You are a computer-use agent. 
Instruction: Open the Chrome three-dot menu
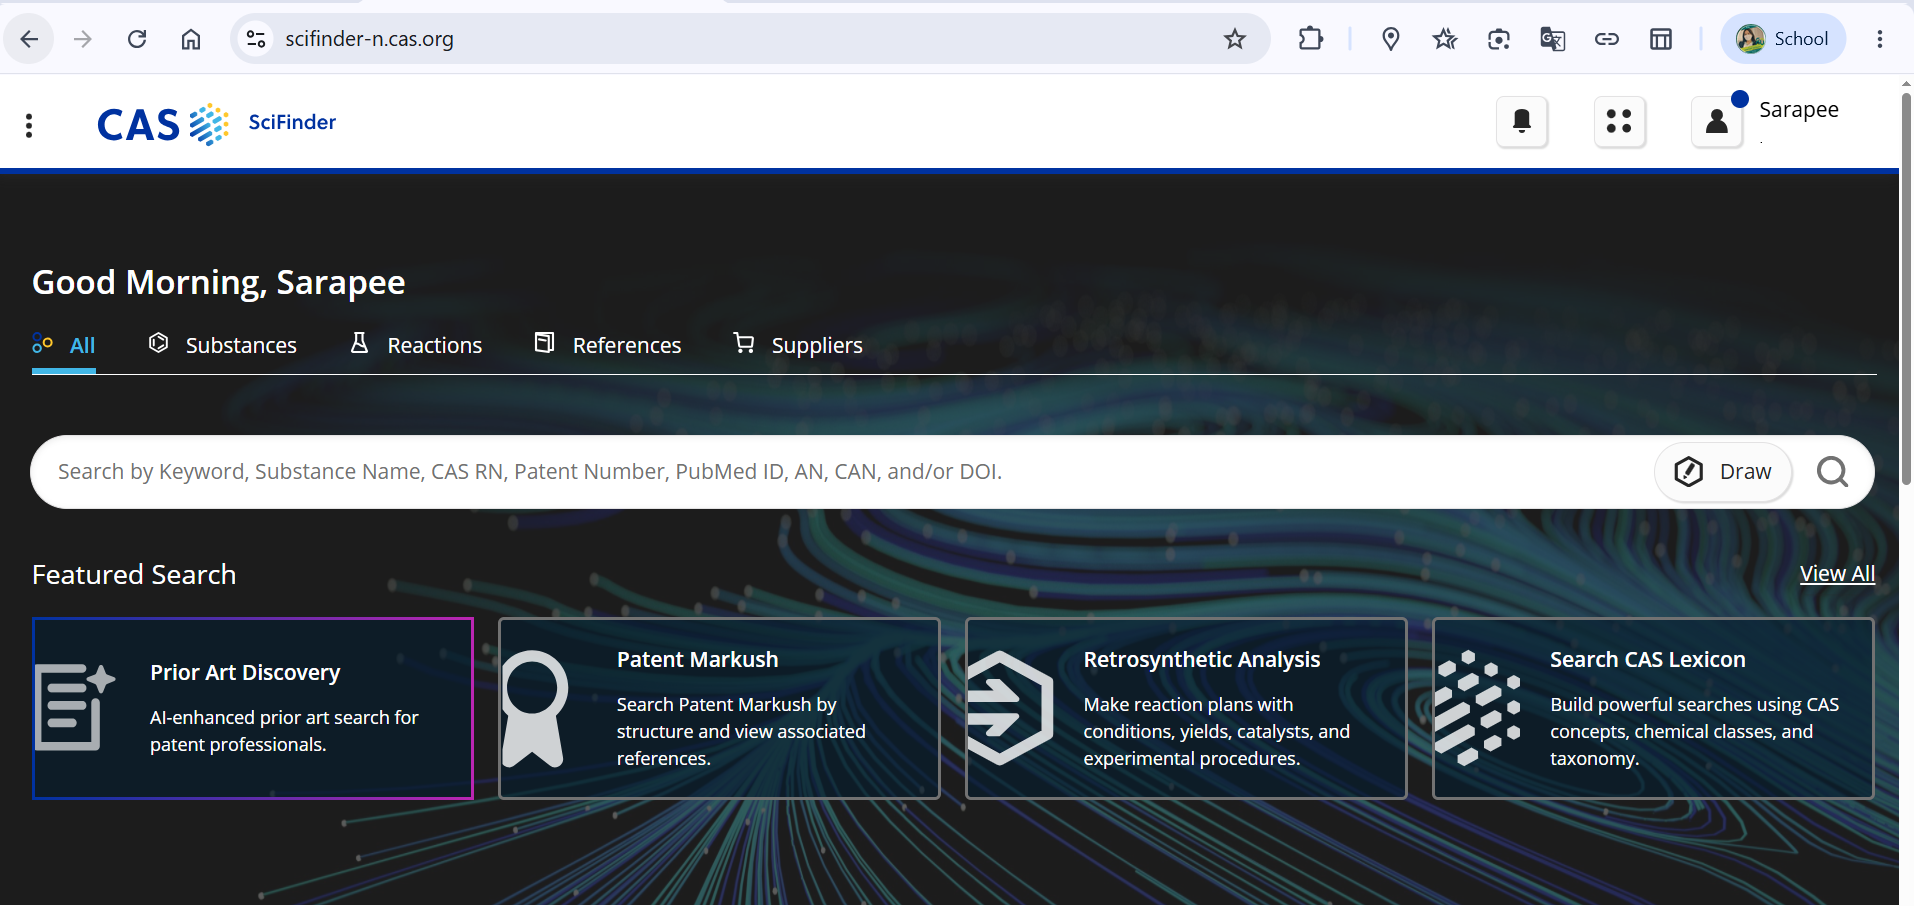tap(1880, 39)
